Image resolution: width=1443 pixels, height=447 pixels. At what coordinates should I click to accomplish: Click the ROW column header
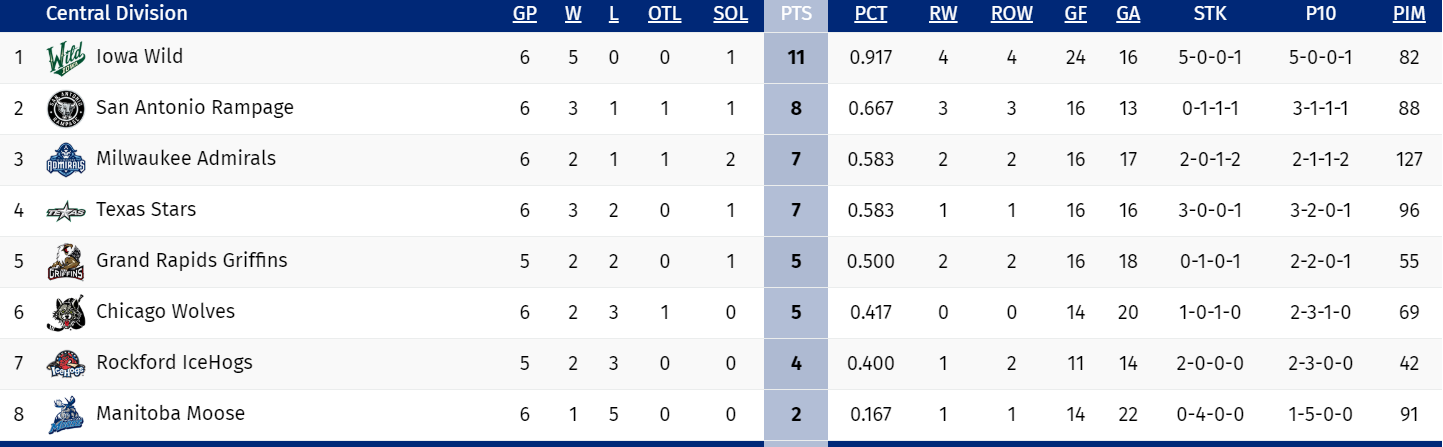(x=1011, y=14)
